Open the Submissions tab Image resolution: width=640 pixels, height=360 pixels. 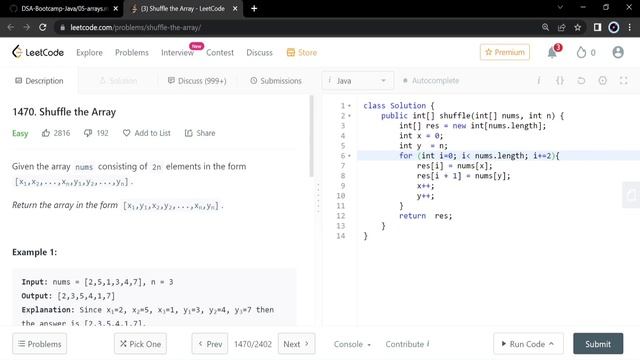click(276, 81)
